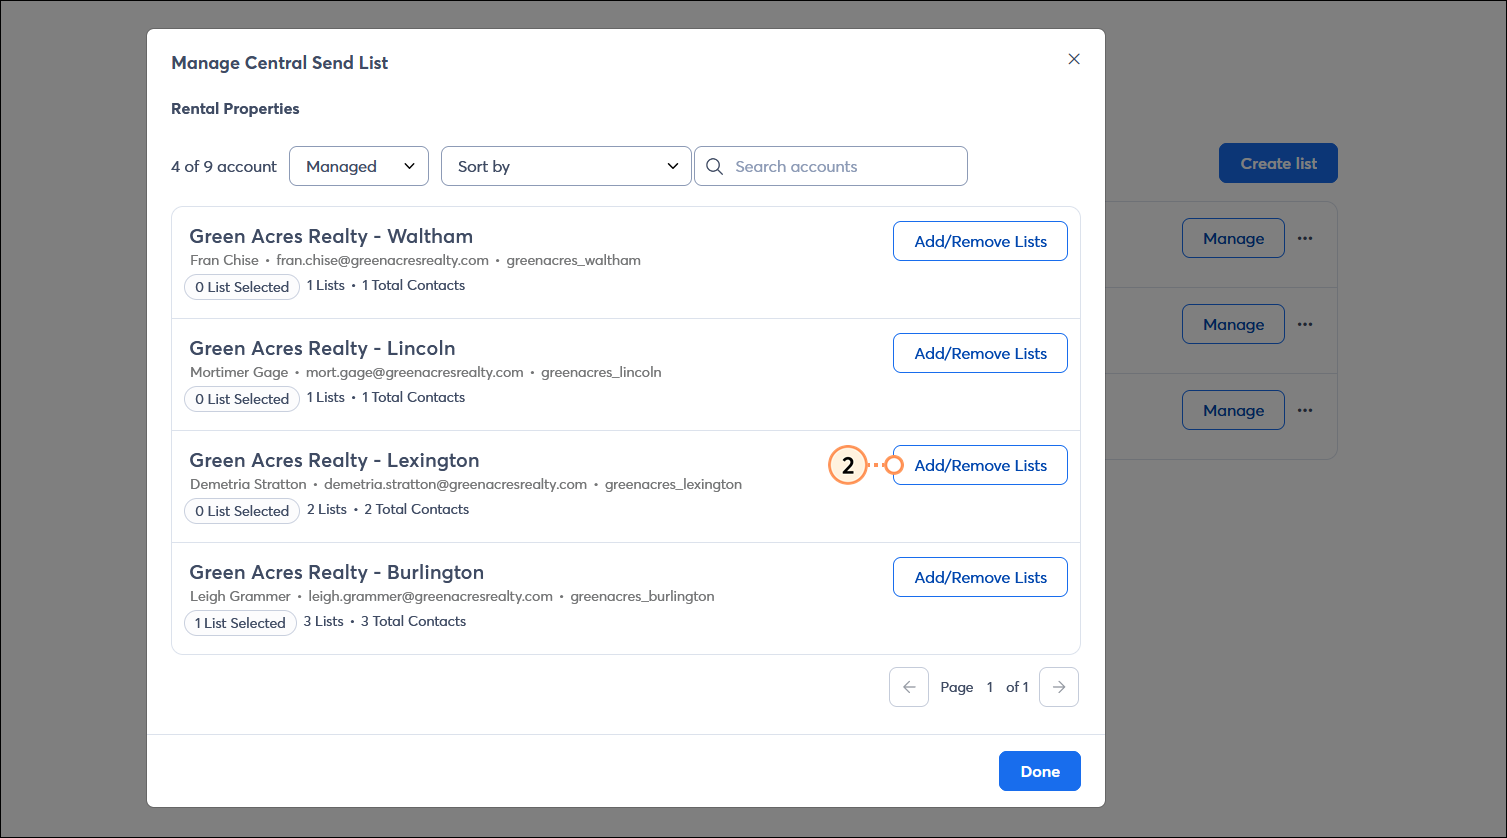Screen dimensions: 1507x838
Task: Click the topmost Manage button
Action: pyautogui.click(x=1233, y=238)
